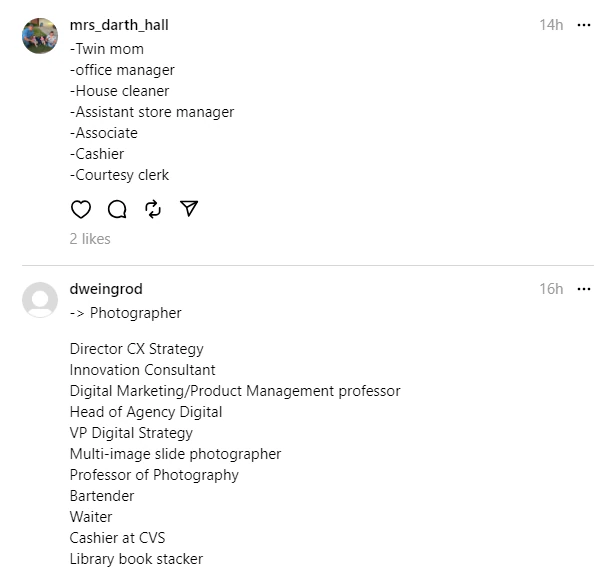Screen dimensions: 609x575
Task: Open more options on the mrs_darth_hall post
Action: click(x=584, y=25)
